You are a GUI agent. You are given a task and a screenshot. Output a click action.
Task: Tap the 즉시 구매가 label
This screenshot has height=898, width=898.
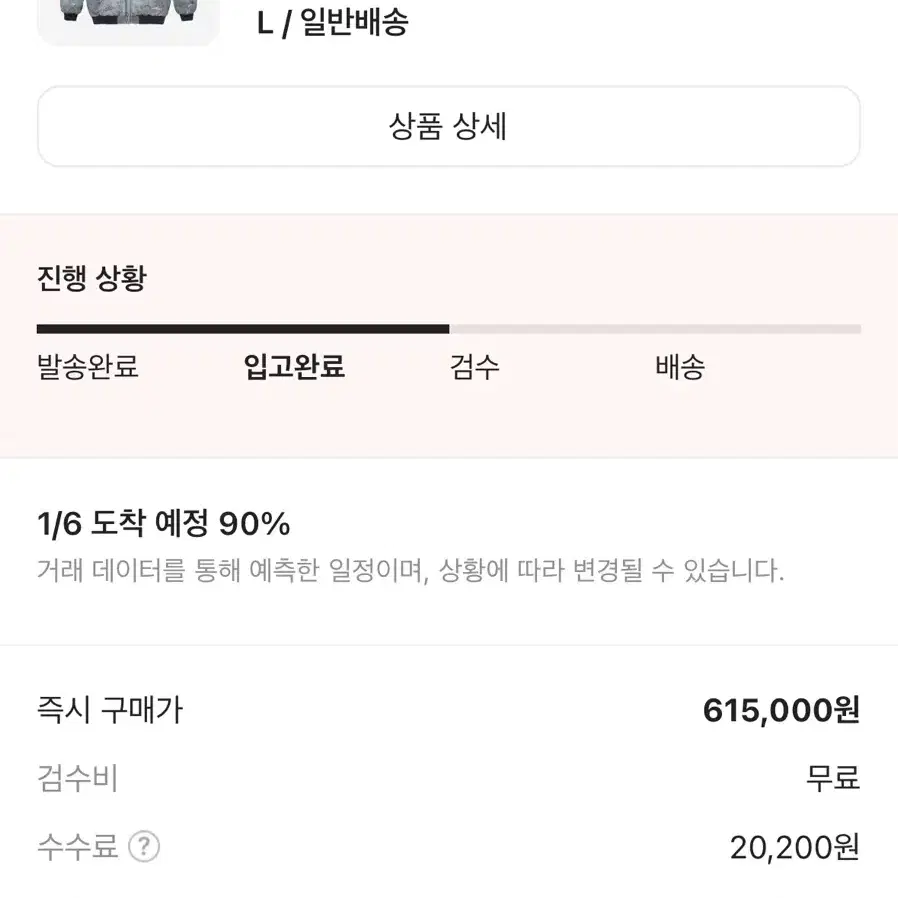point(109,710)
